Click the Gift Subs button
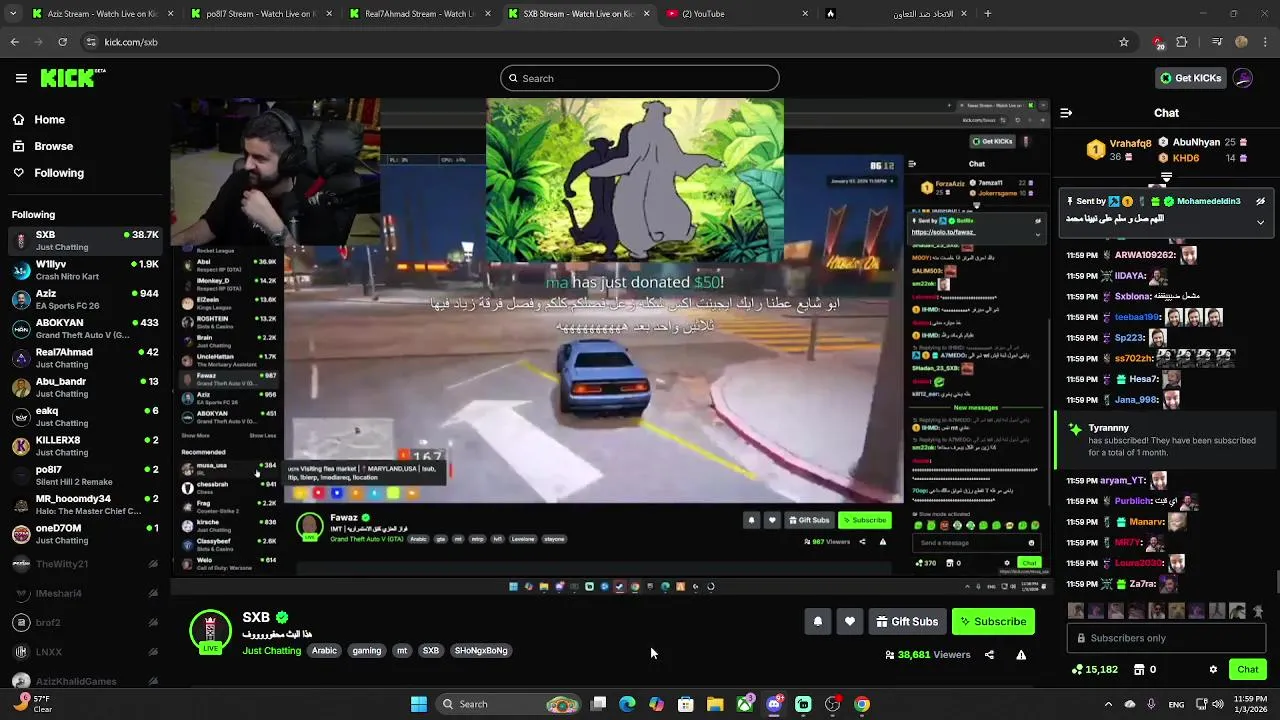This screenshot has width=1280, height=720. coord(907,621)
